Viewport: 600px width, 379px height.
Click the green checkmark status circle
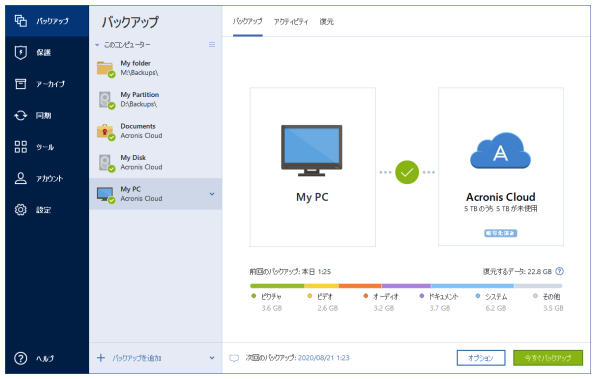tap(407, 172)
